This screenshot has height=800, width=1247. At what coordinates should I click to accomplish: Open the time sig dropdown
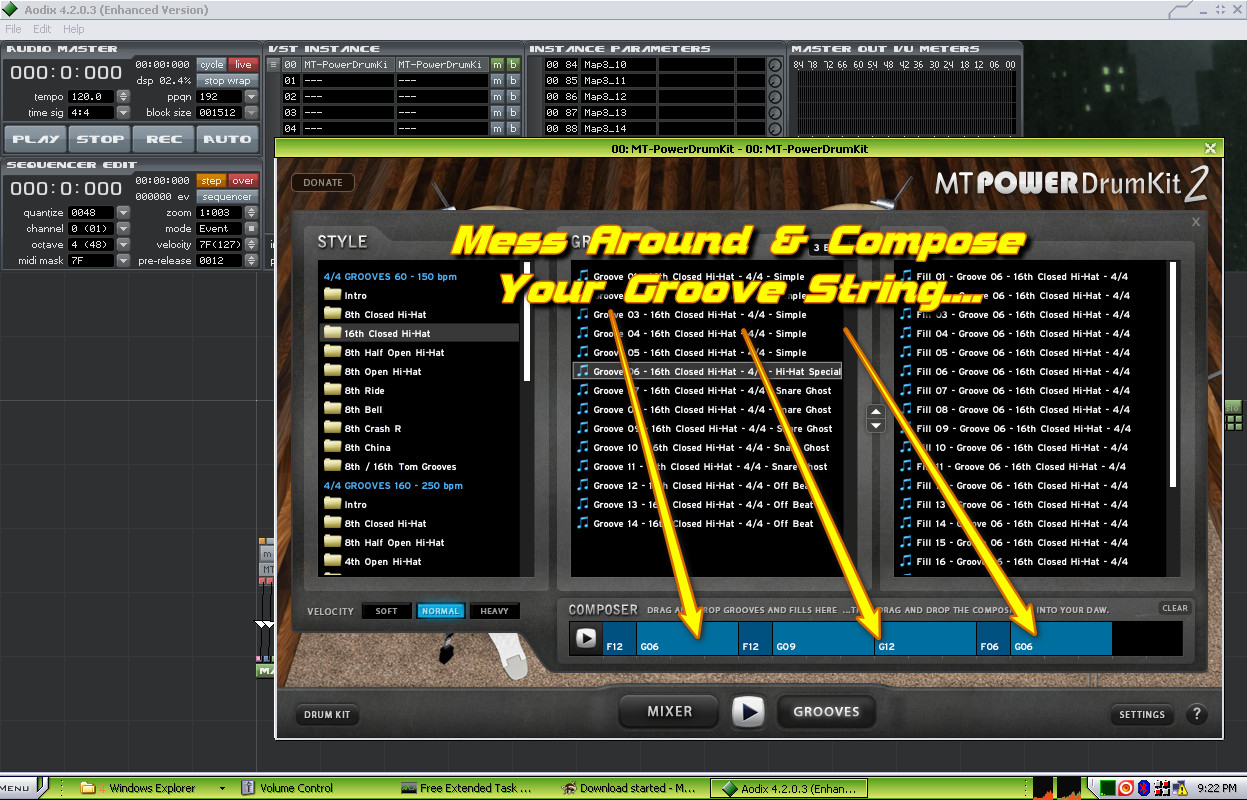pyautogui.click(x=123, y=113)
